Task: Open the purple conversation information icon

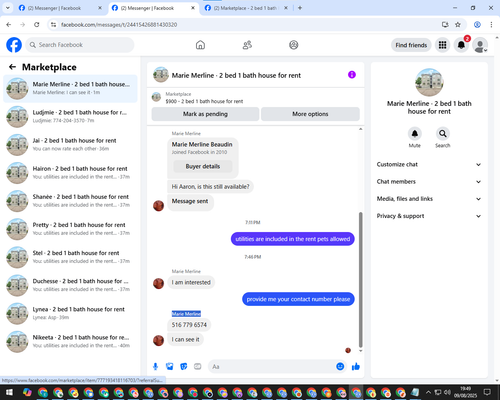Action: (352, 75)
